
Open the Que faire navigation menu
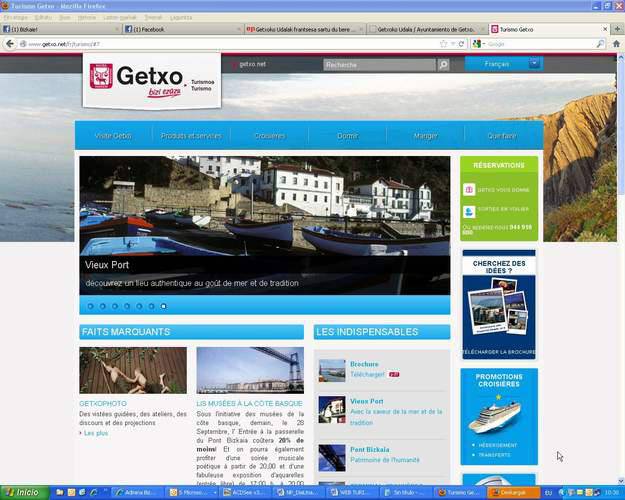(x=502, y=136)
